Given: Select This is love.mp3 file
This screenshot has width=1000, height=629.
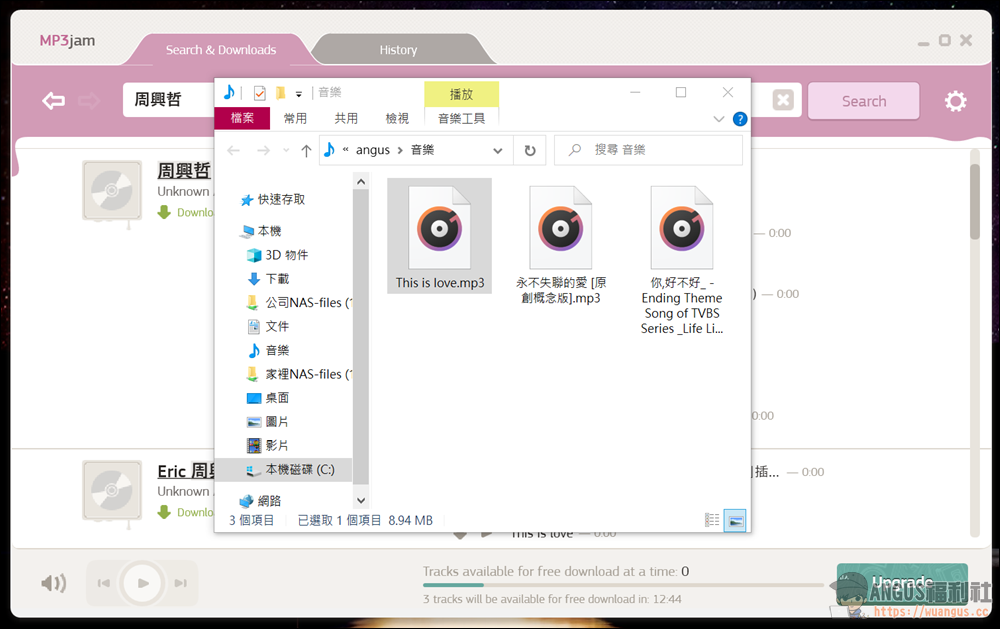Looking at the screenshot, I should pyautogui.click(x=439, y=236).
